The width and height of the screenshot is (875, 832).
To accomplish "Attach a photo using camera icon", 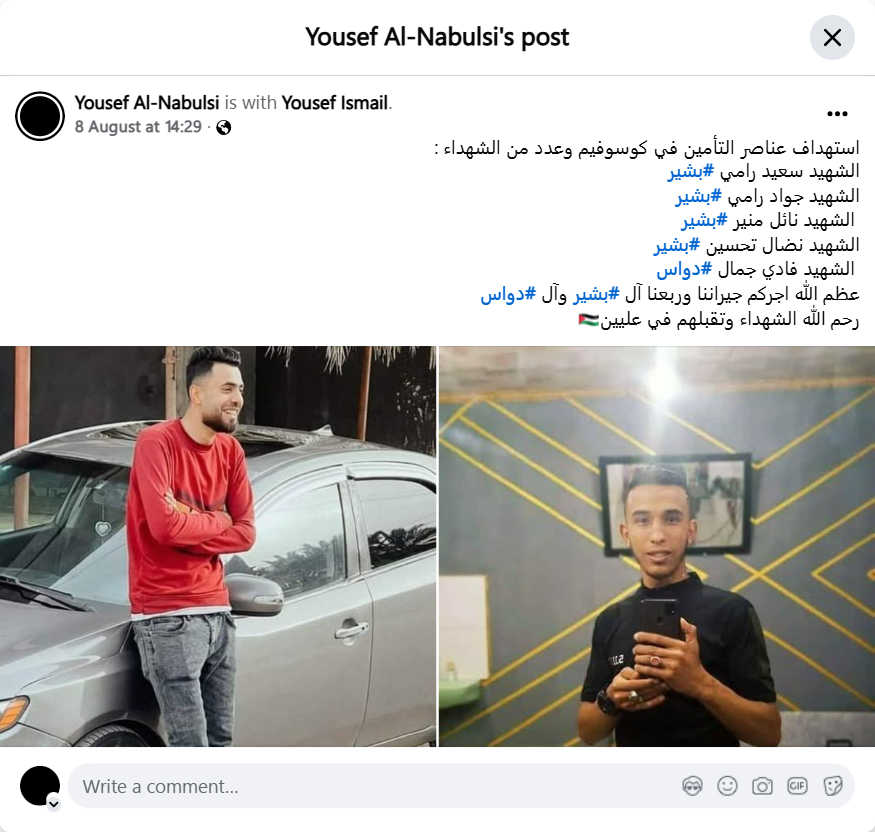I will [762, 786].
